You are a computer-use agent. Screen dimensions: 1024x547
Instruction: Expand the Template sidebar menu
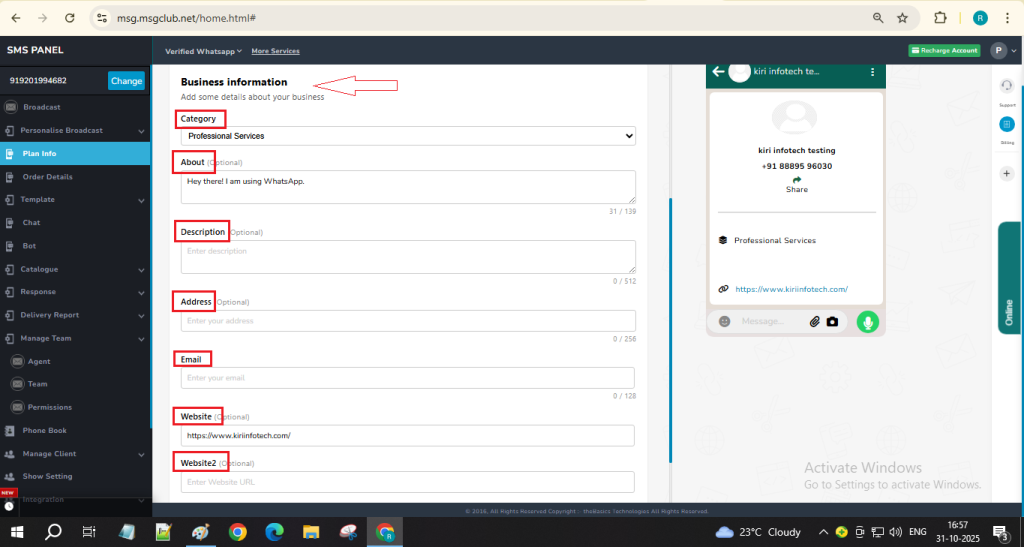click(x=40, y=199)
